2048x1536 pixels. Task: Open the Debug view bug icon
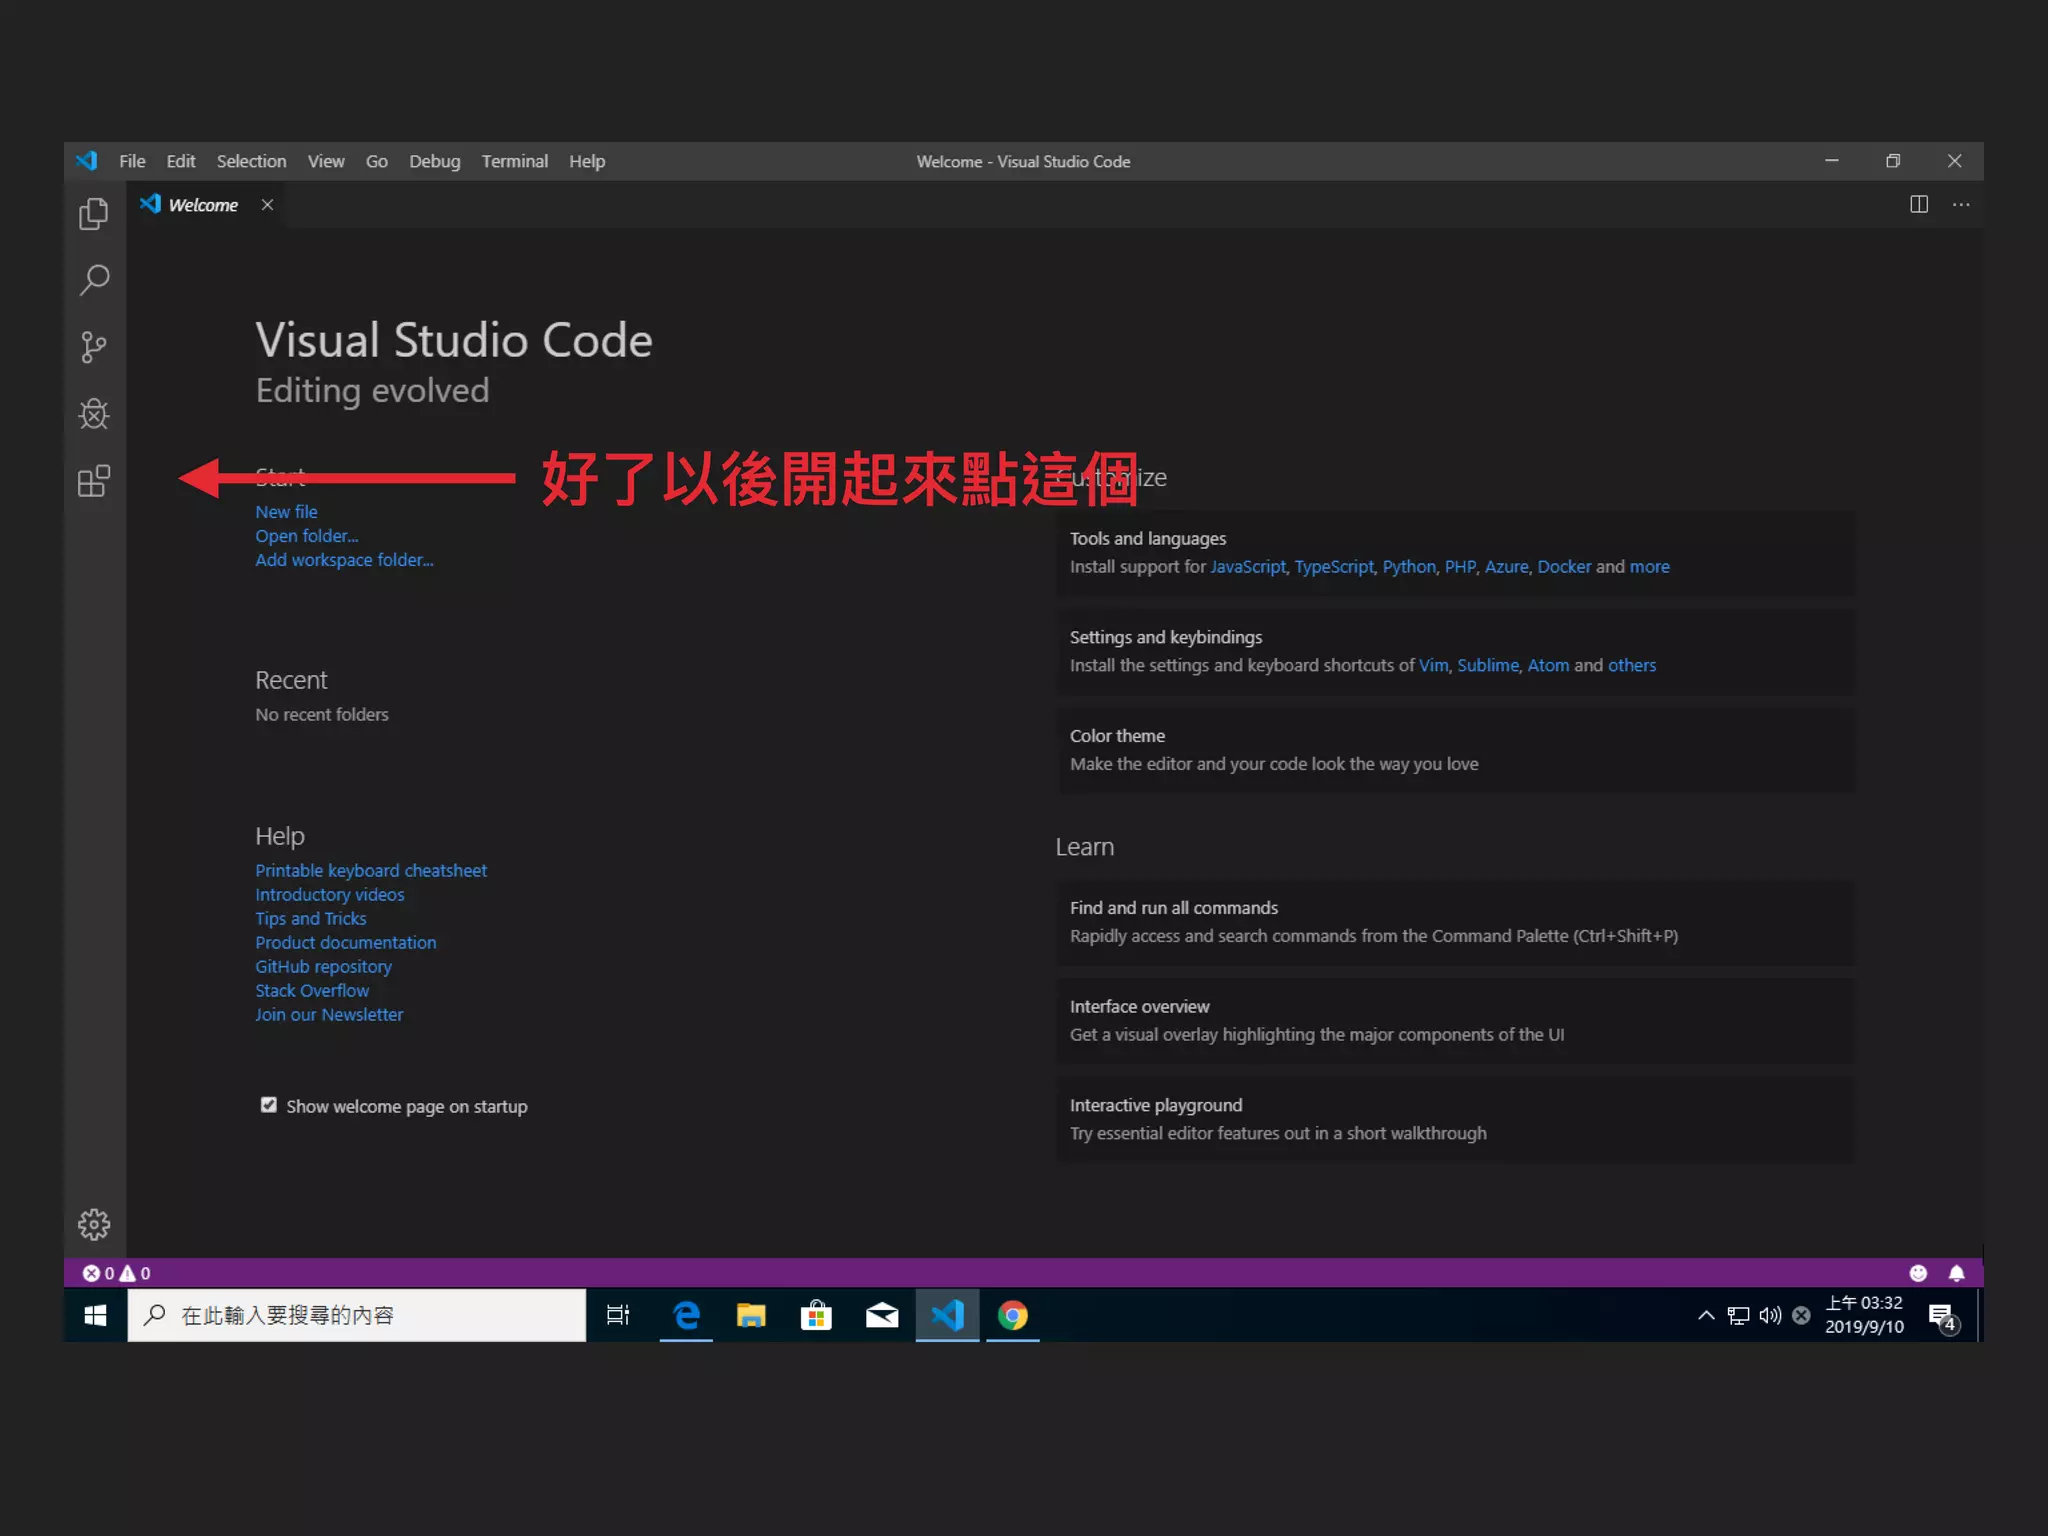94,414
